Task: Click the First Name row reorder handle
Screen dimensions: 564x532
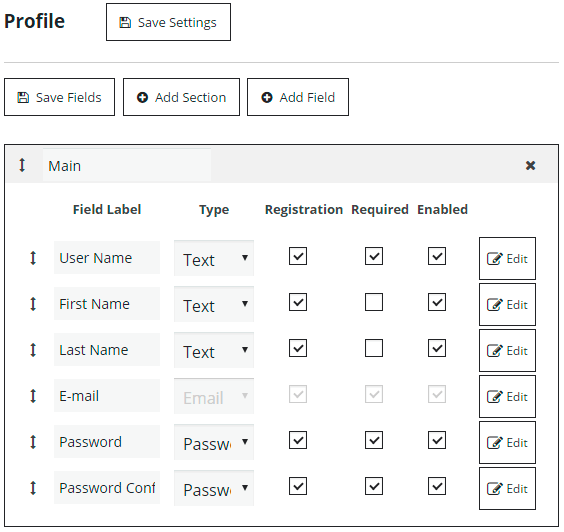Action: pos(33,304)
